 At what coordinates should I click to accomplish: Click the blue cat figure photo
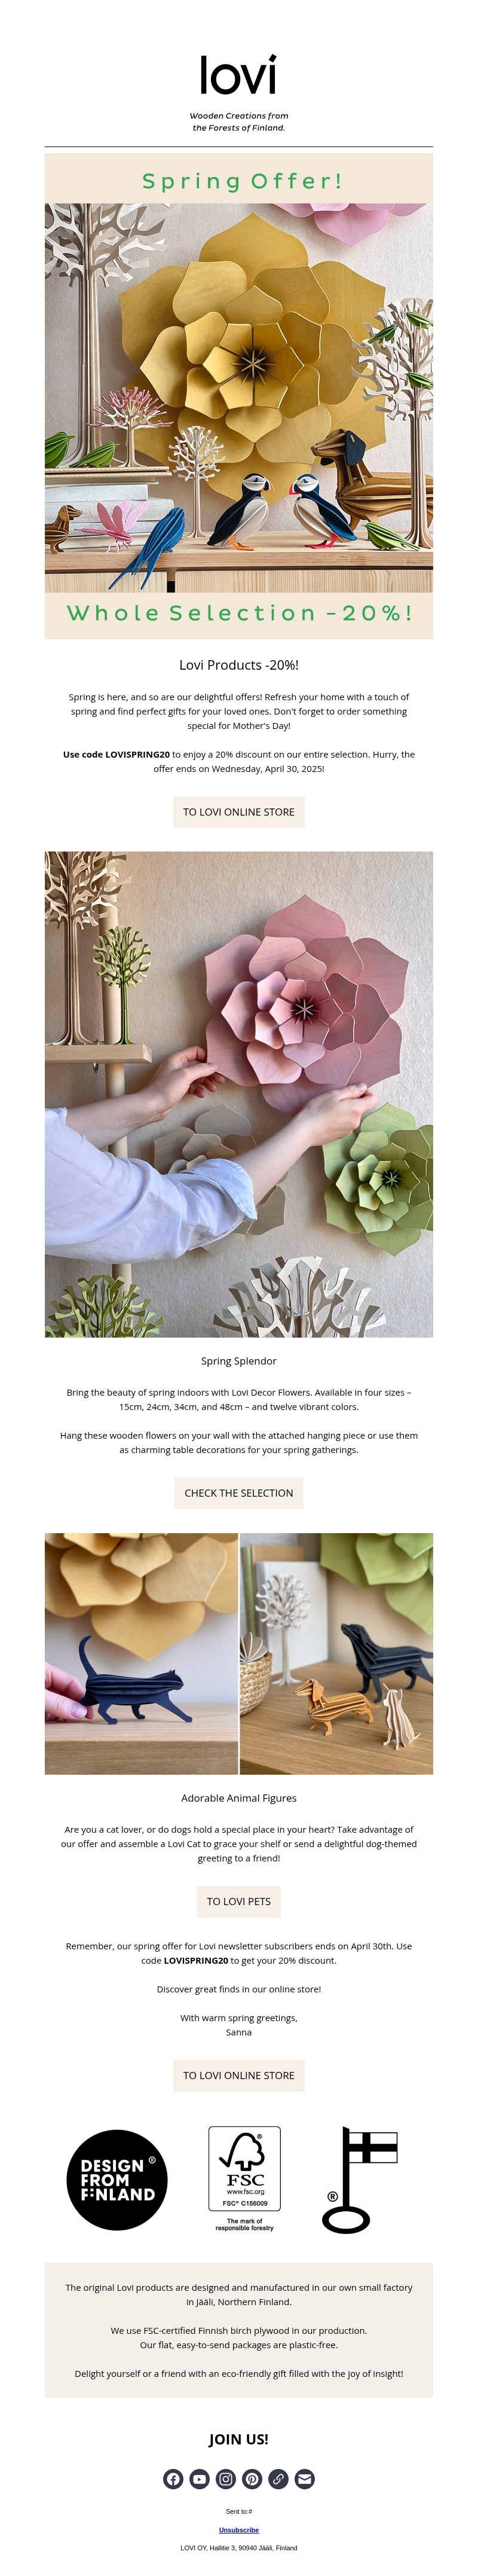tap(141, 1654)
